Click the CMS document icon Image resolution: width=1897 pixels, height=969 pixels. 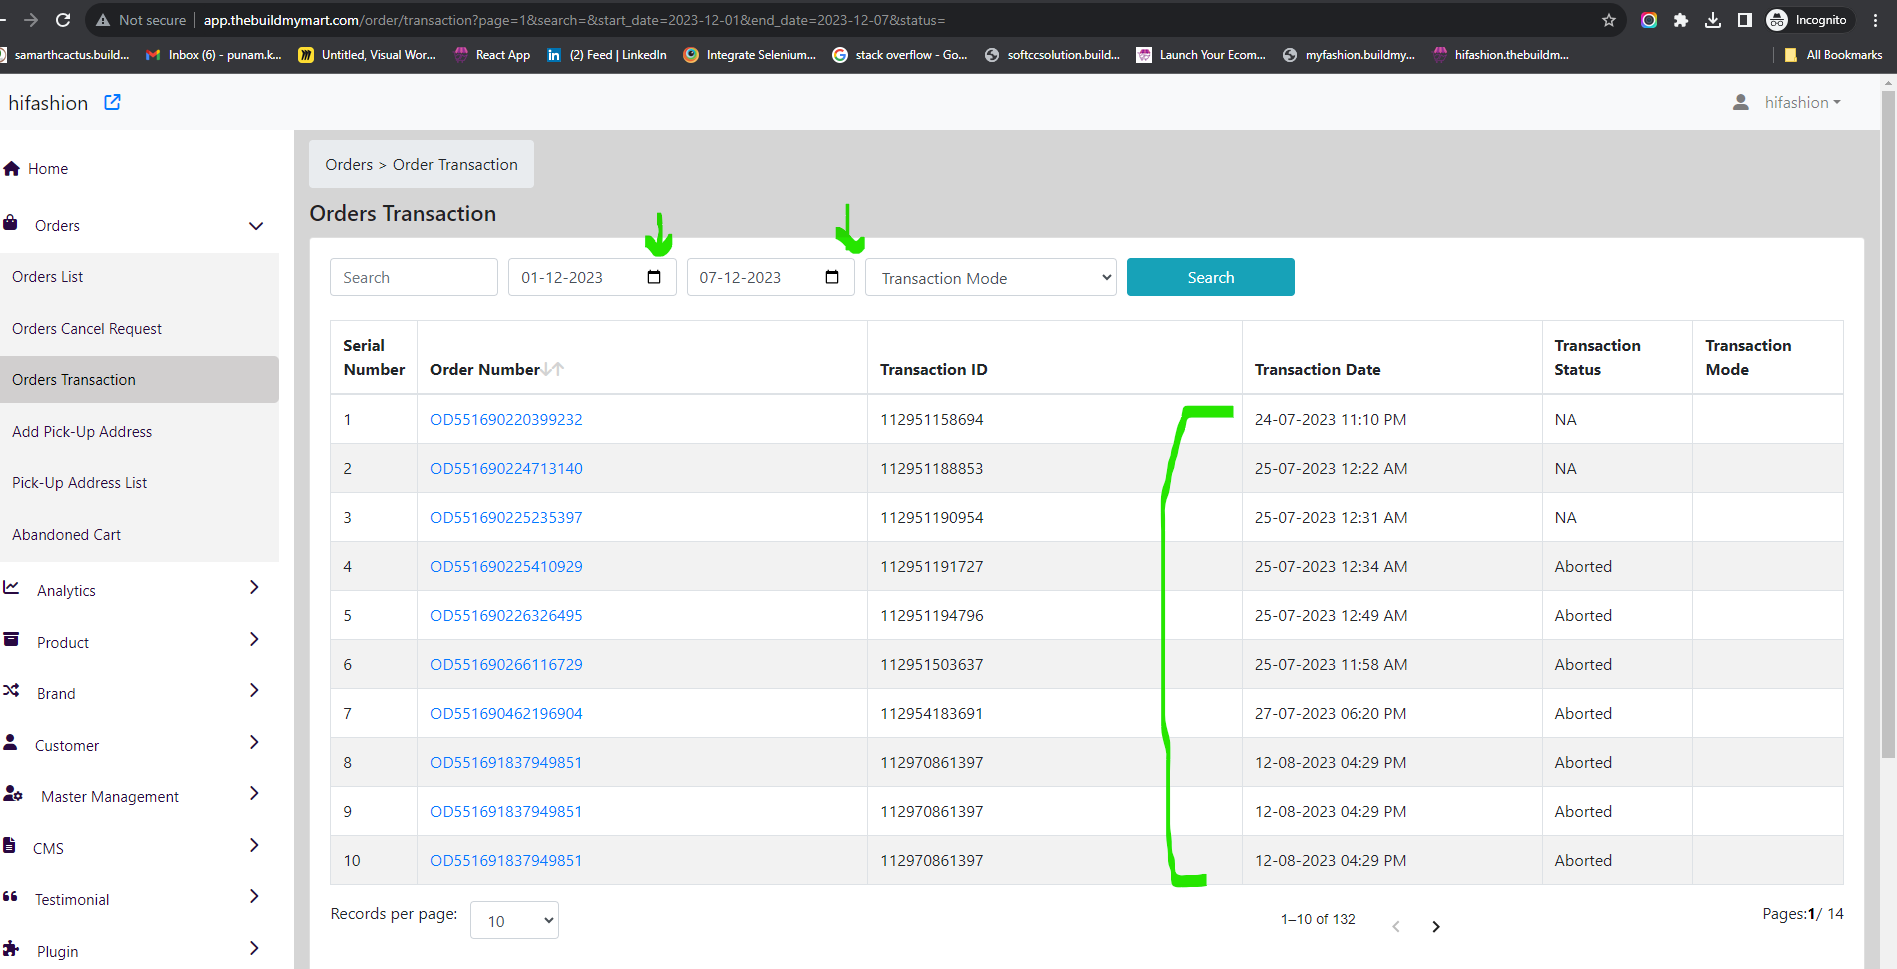(x=9, y=845)
